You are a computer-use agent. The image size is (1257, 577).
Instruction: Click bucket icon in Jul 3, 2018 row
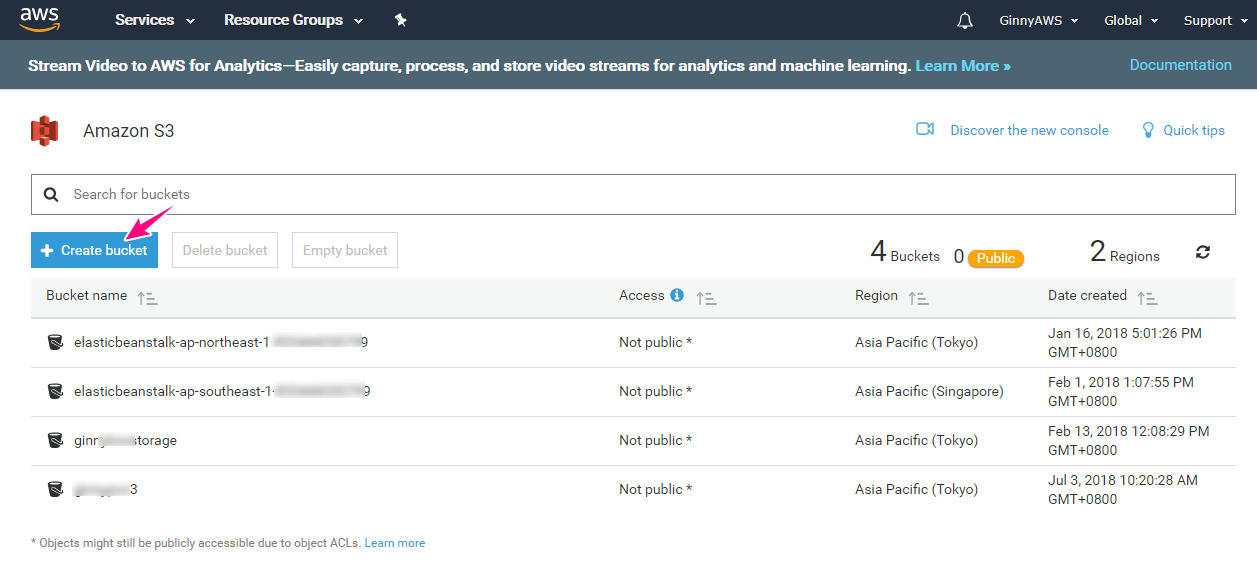pyautogui.click(x=56, y=489)
